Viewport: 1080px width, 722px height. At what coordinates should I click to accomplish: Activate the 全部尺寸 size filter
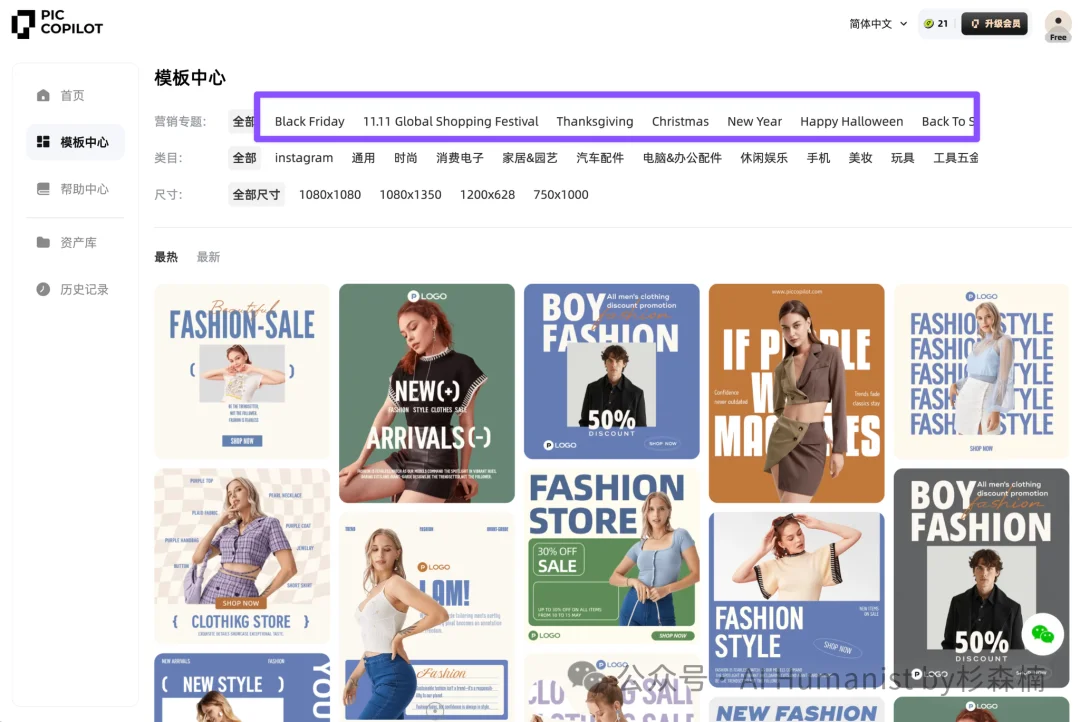pos(256,194)
